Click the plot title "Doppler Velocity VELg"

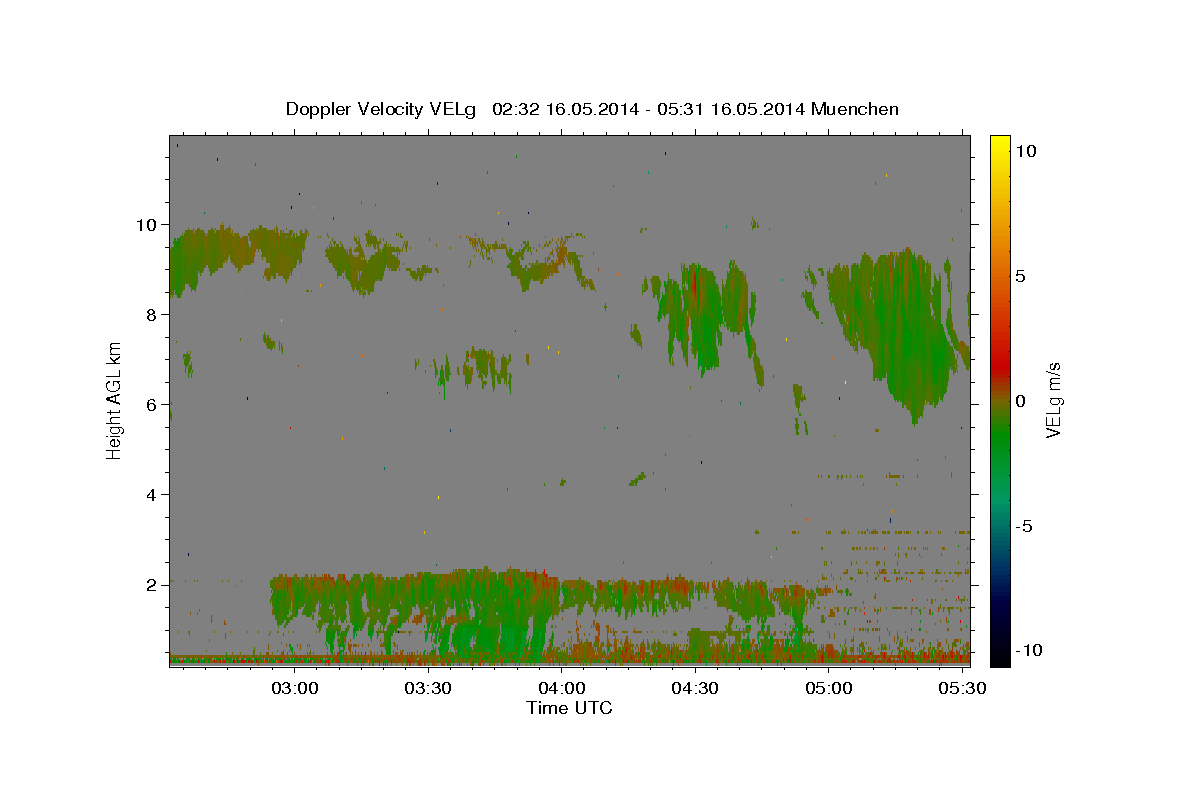(381, 109)
